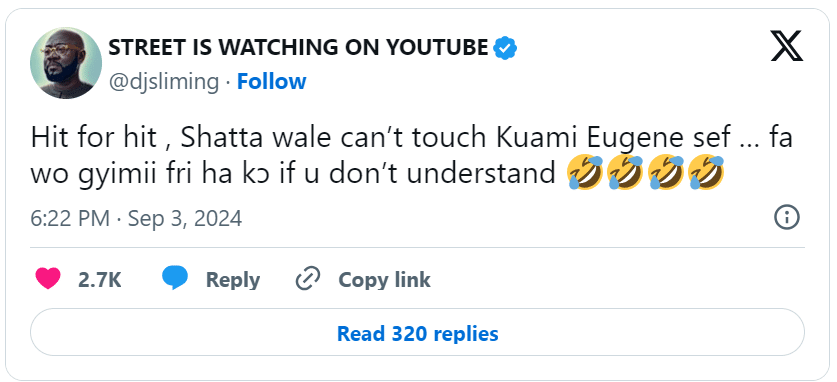Click the blue reply speech bubble icon
This screenshot has width=837, height=382.
175,278
